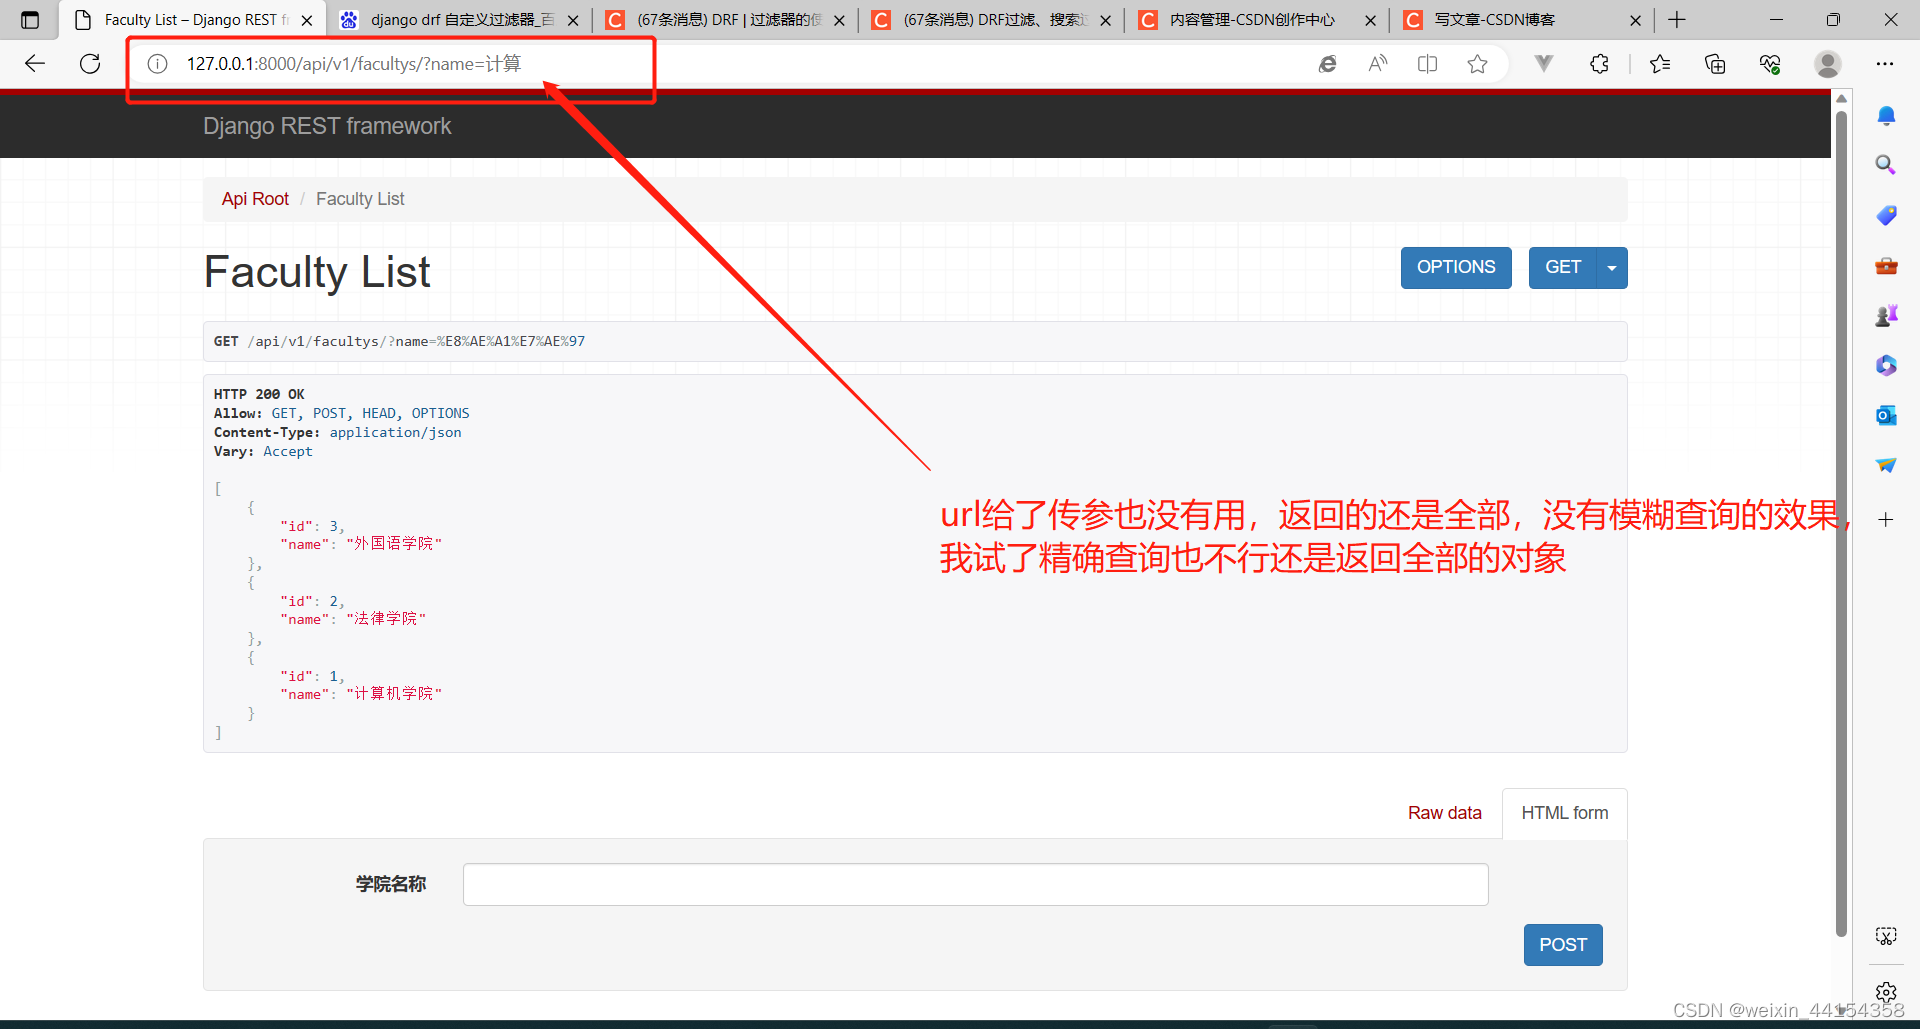
Task: Click the Faculty List page heading
Action: [x=317, y=272]
